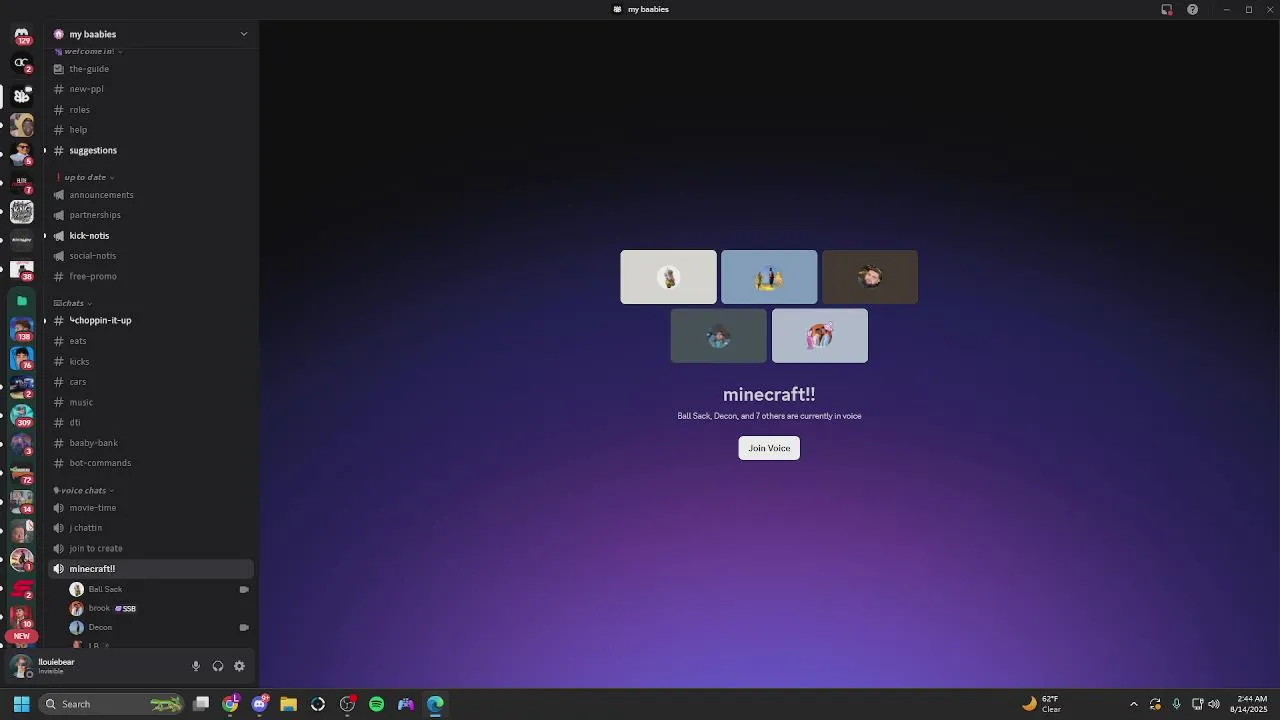
Task: Jump to NEW unread servers pill
Action: pos(22,636)
